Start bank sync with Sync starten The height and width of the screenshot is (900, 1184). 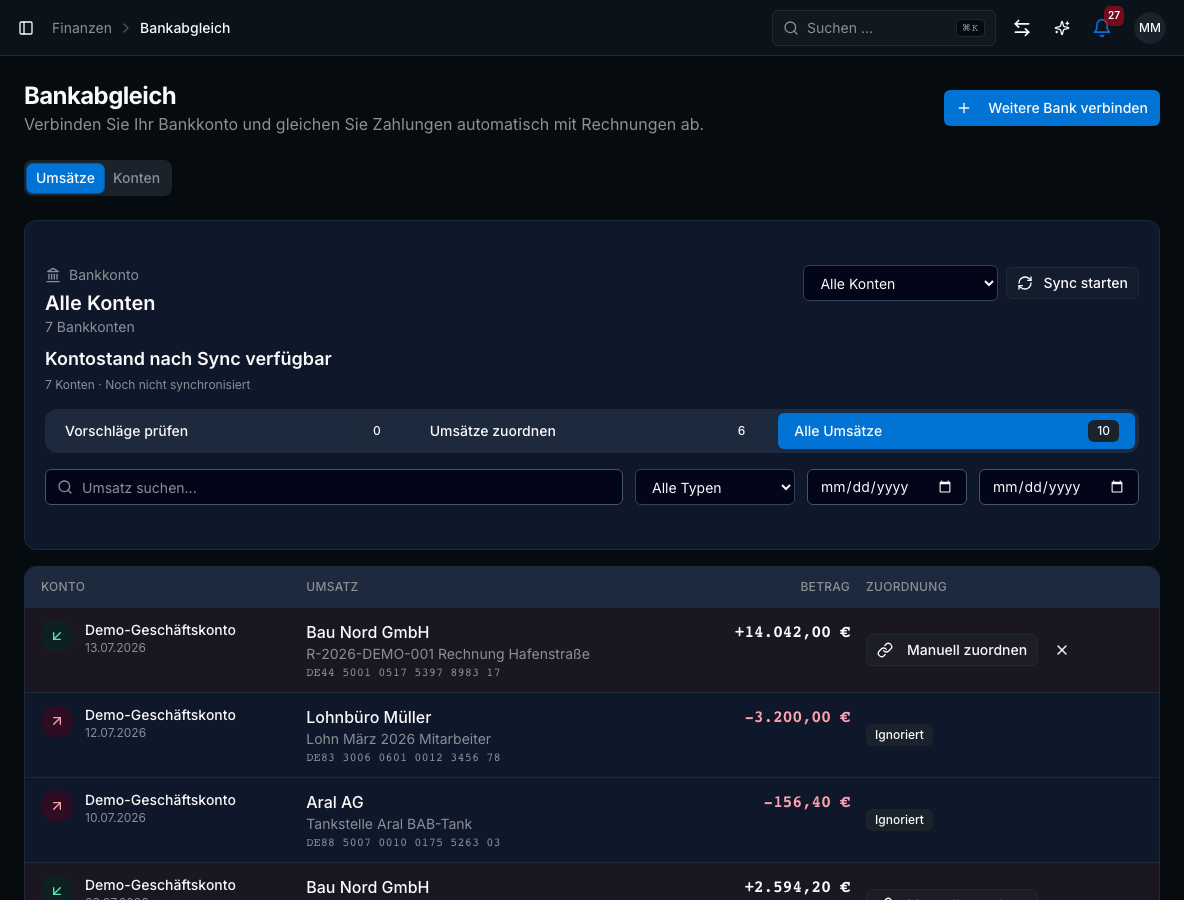point(1071,283)
